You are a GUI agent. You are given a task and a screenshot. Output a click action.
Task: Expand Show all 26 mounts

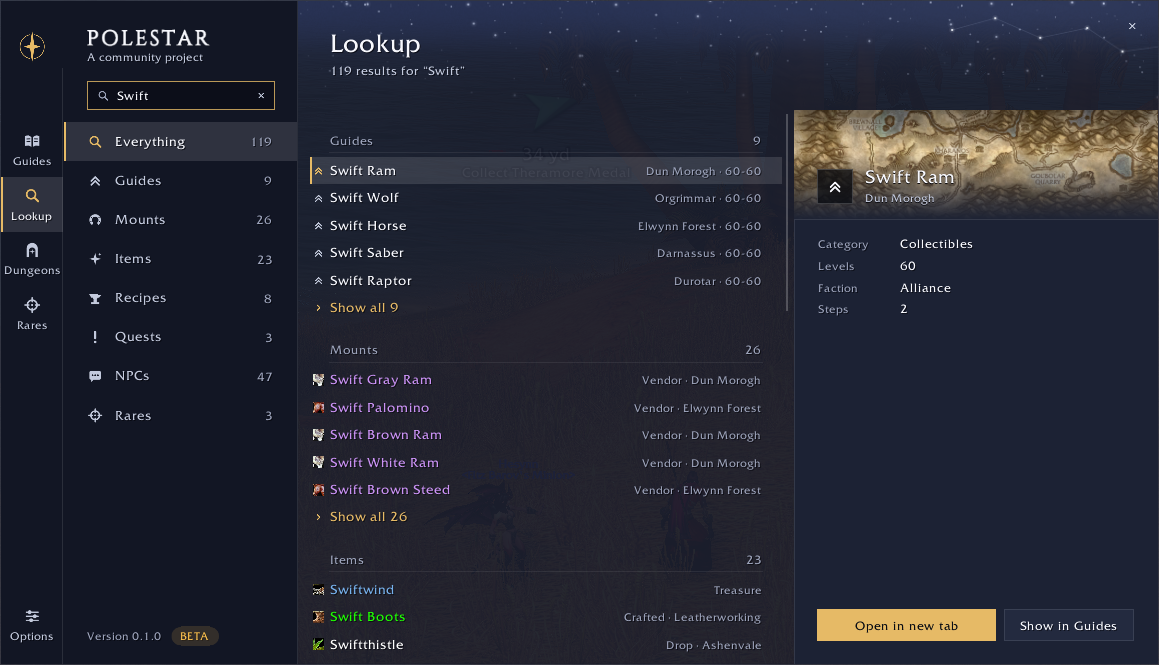368,516
